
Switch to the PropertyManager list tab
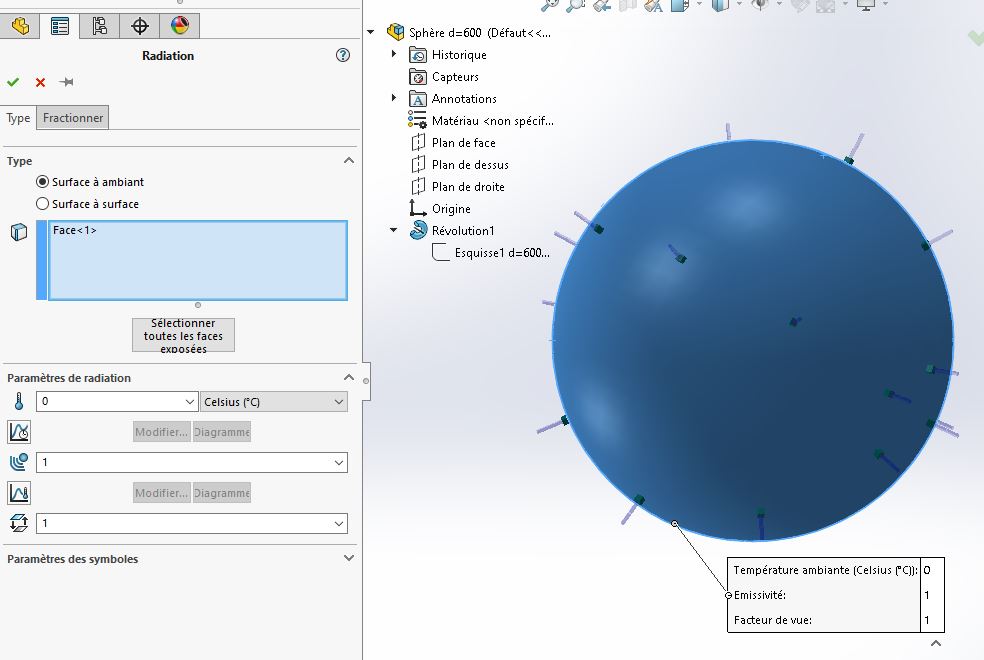click(60, 26)
